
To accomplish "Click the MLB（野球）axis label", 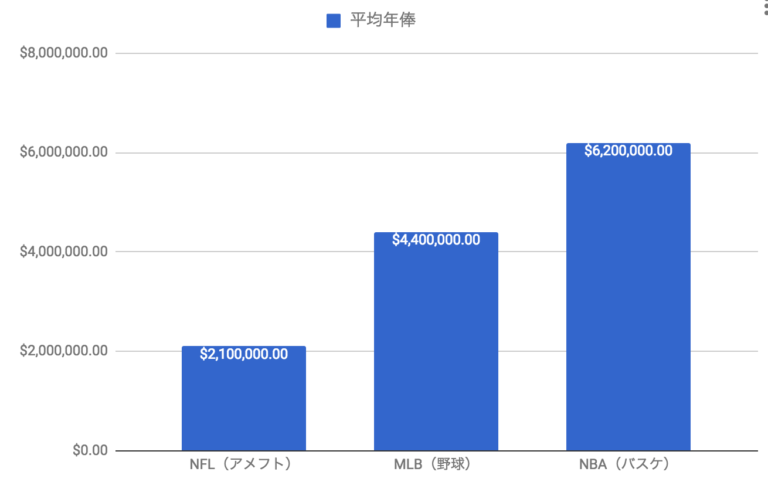I will click(432, 464).
